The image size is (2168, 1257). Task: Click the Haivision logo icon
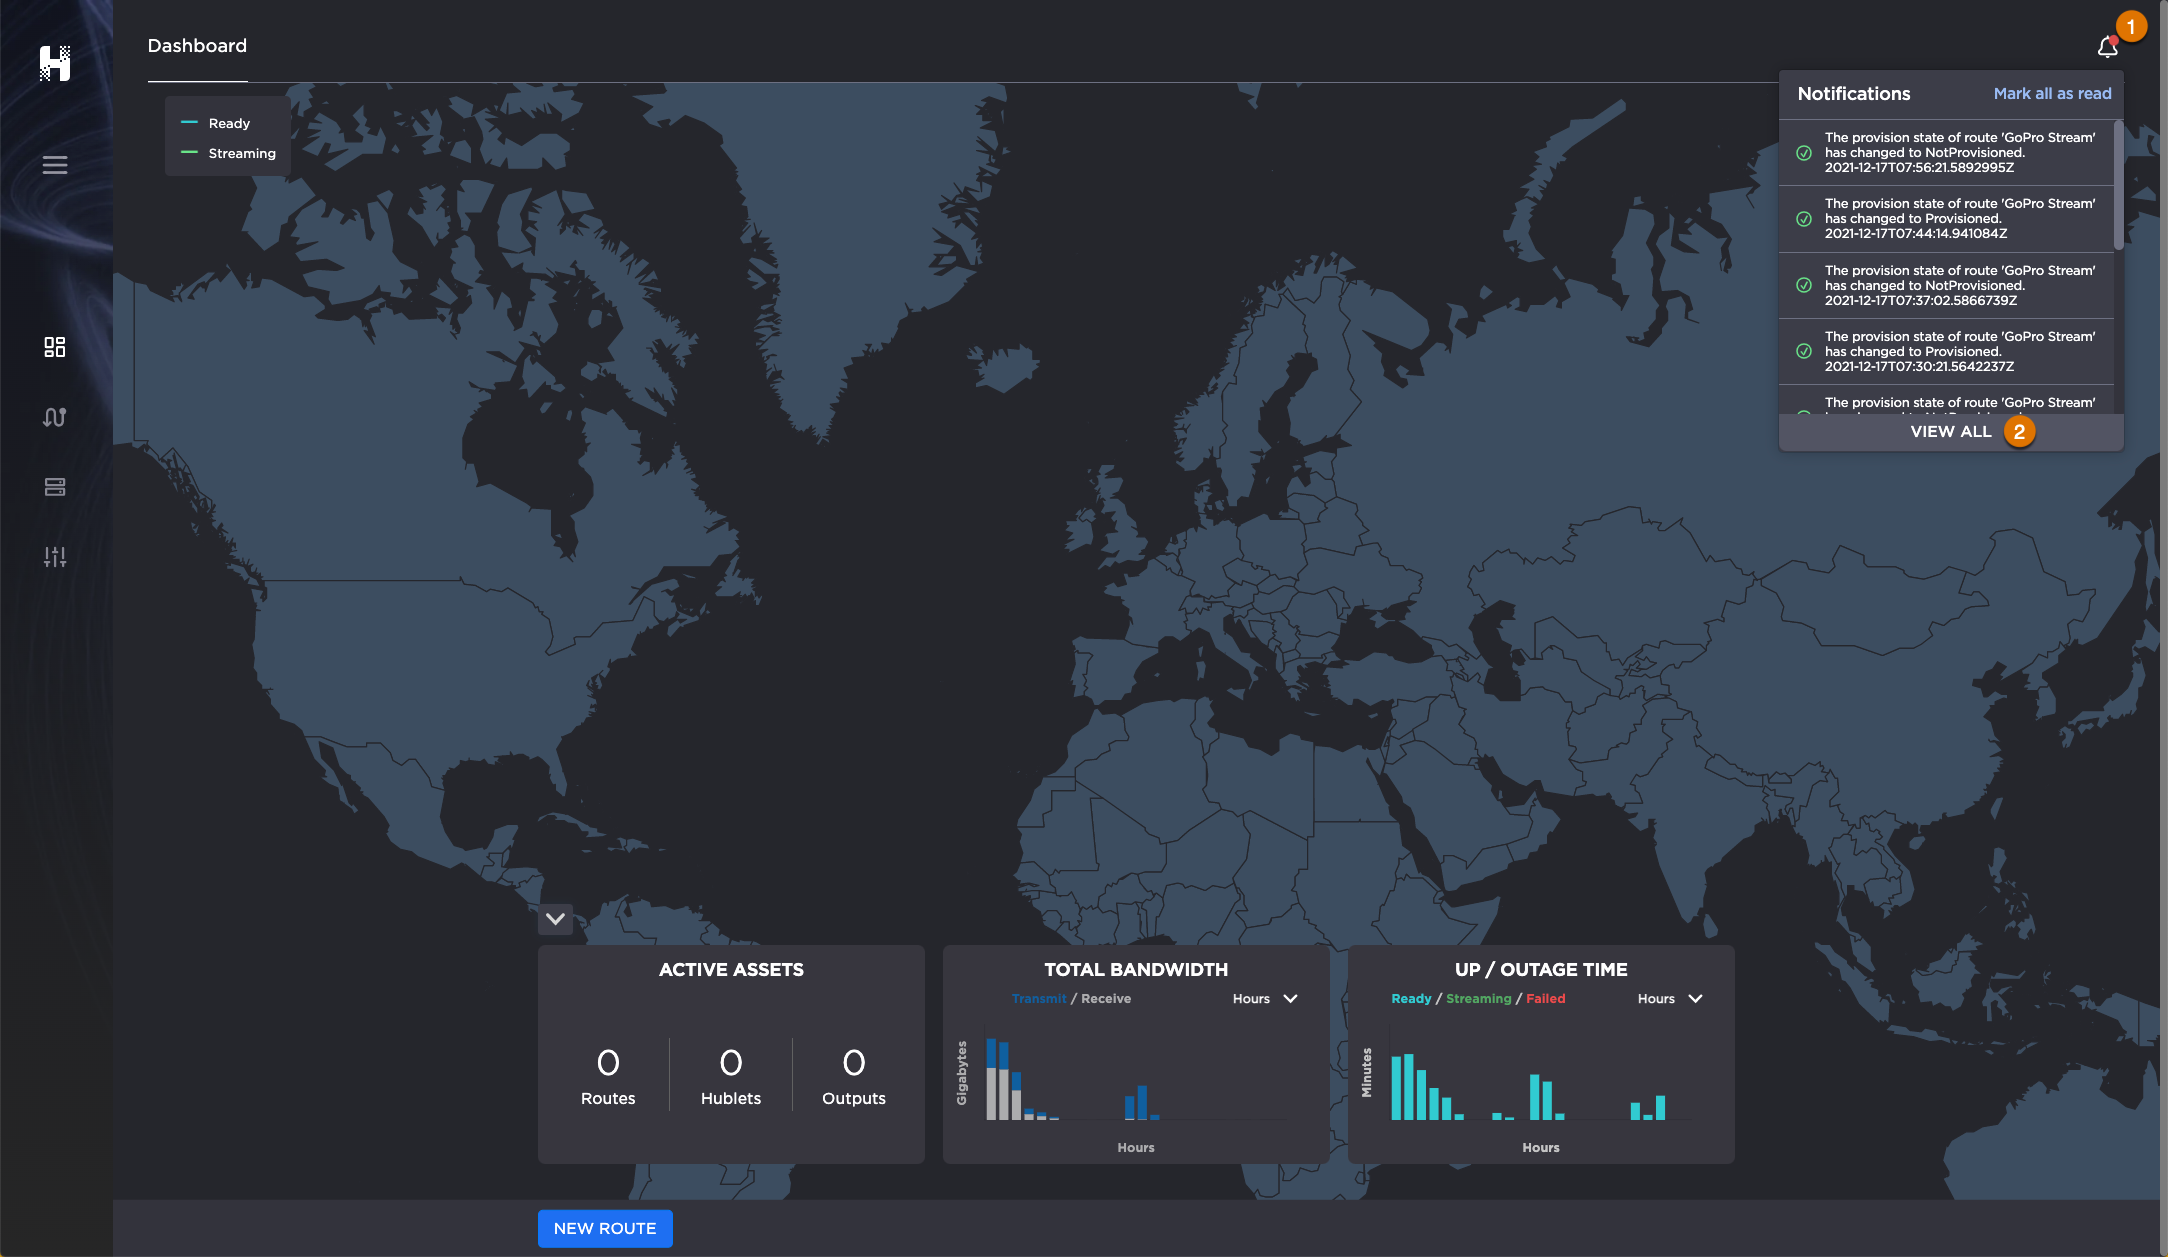pyautogui.click(x=55, y=63)
